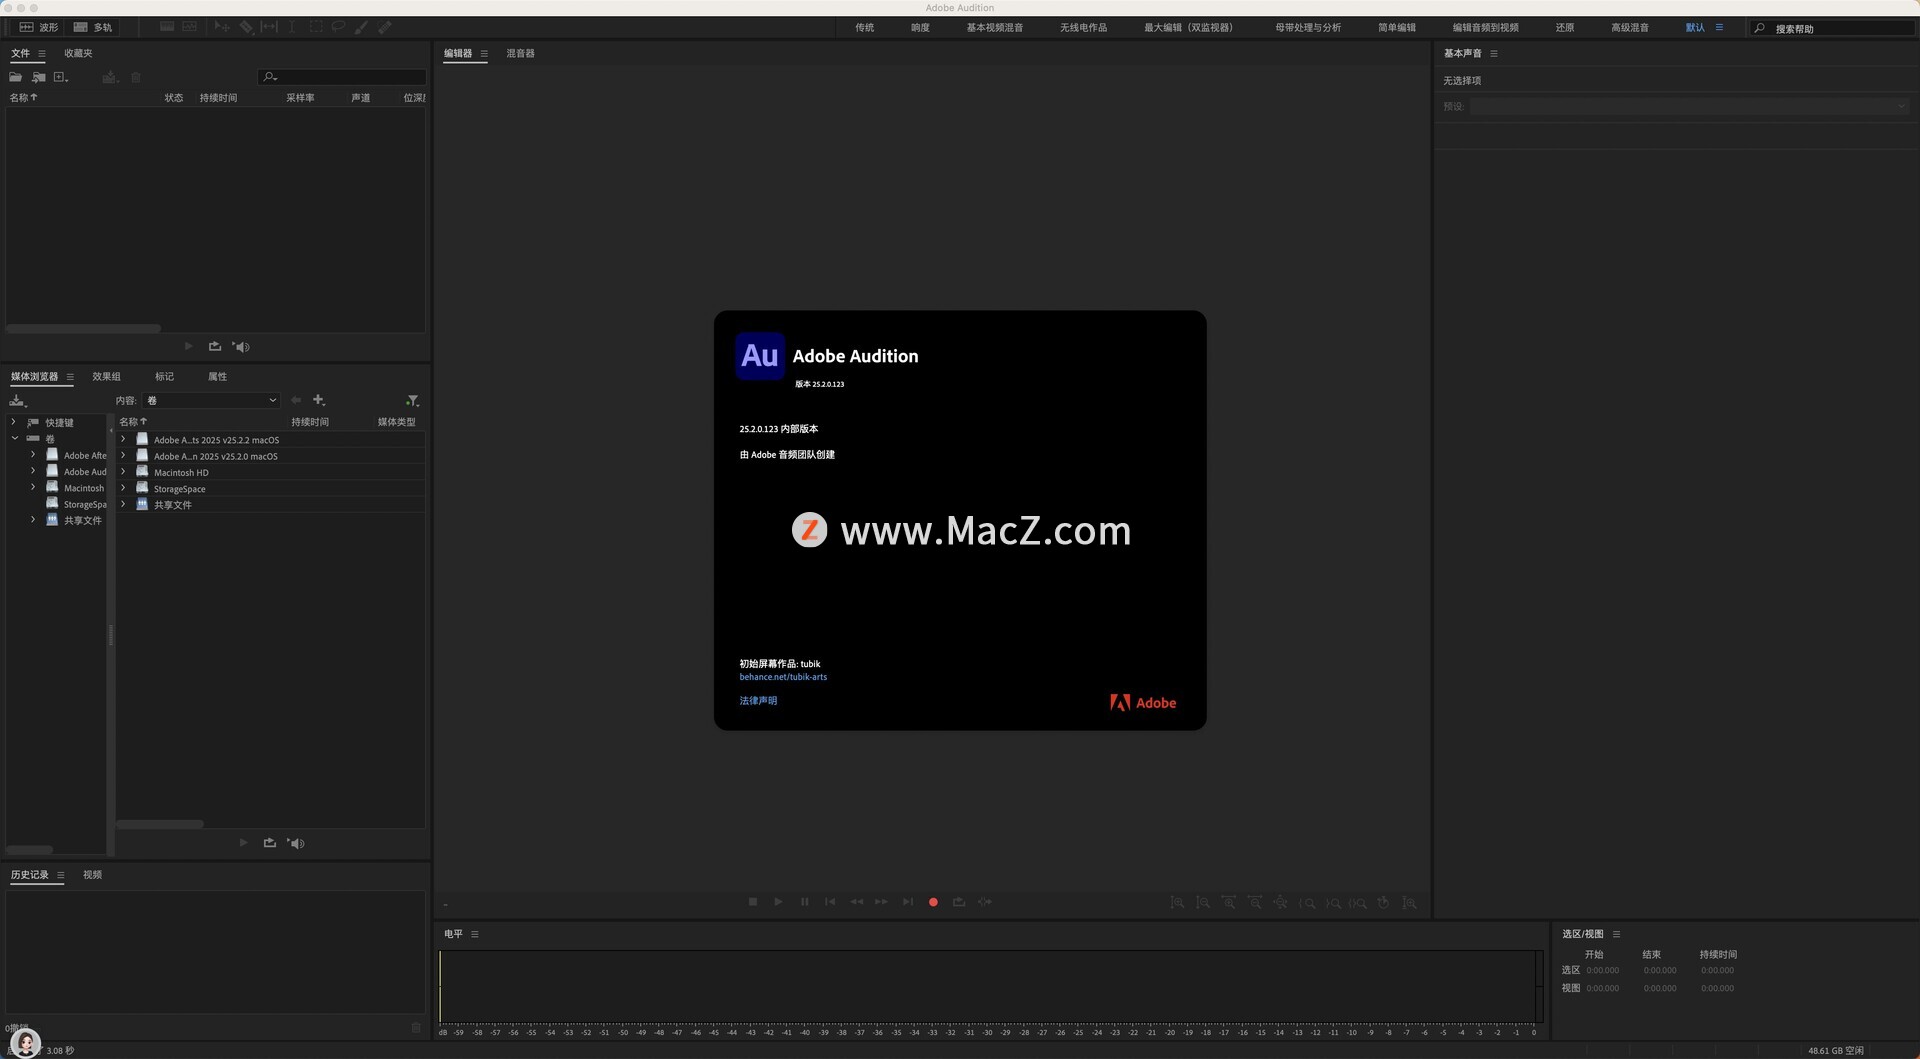Select the Razor tool
This screenshot has height=1059, width=1920.
246,27
